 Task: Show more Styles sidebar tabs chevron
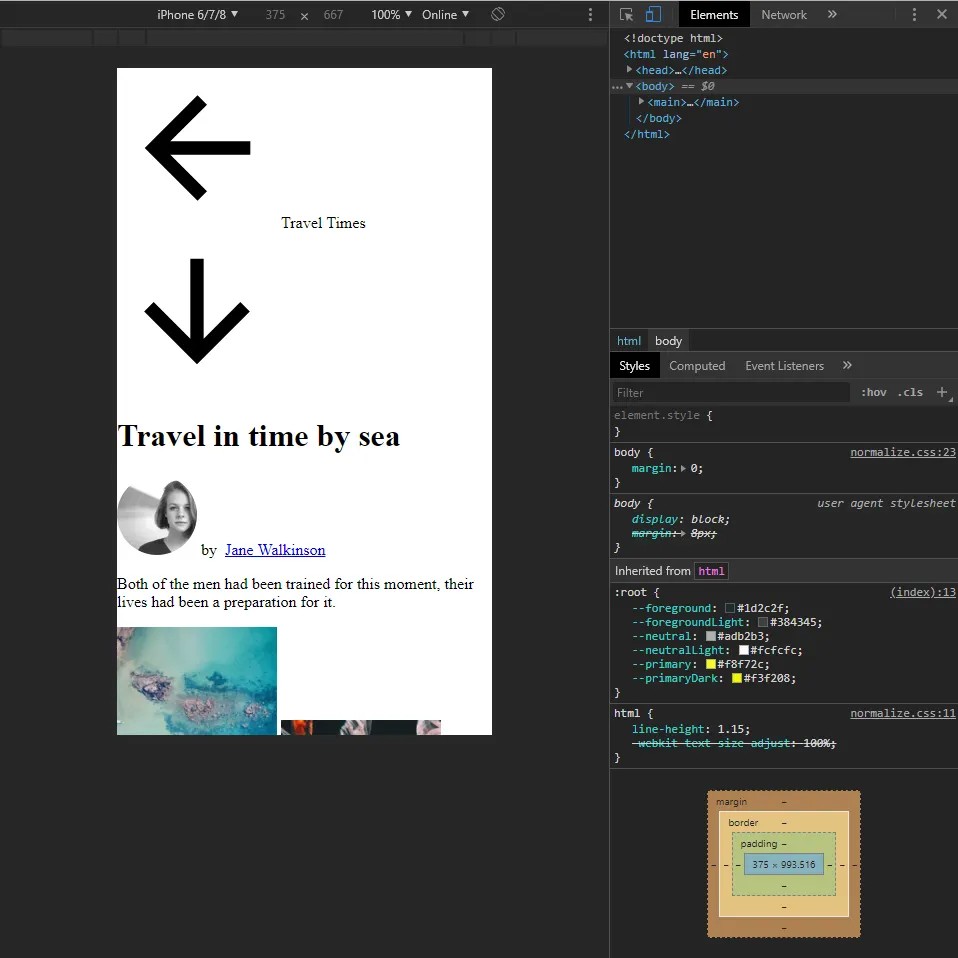coord(847,365)
